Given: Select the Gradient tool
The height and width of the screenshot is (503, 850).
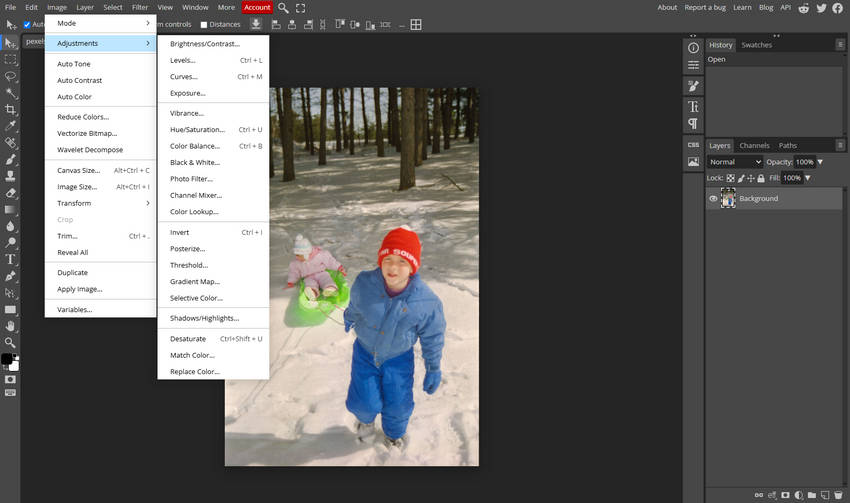Looking at the screenshot, I should [10, 210].
